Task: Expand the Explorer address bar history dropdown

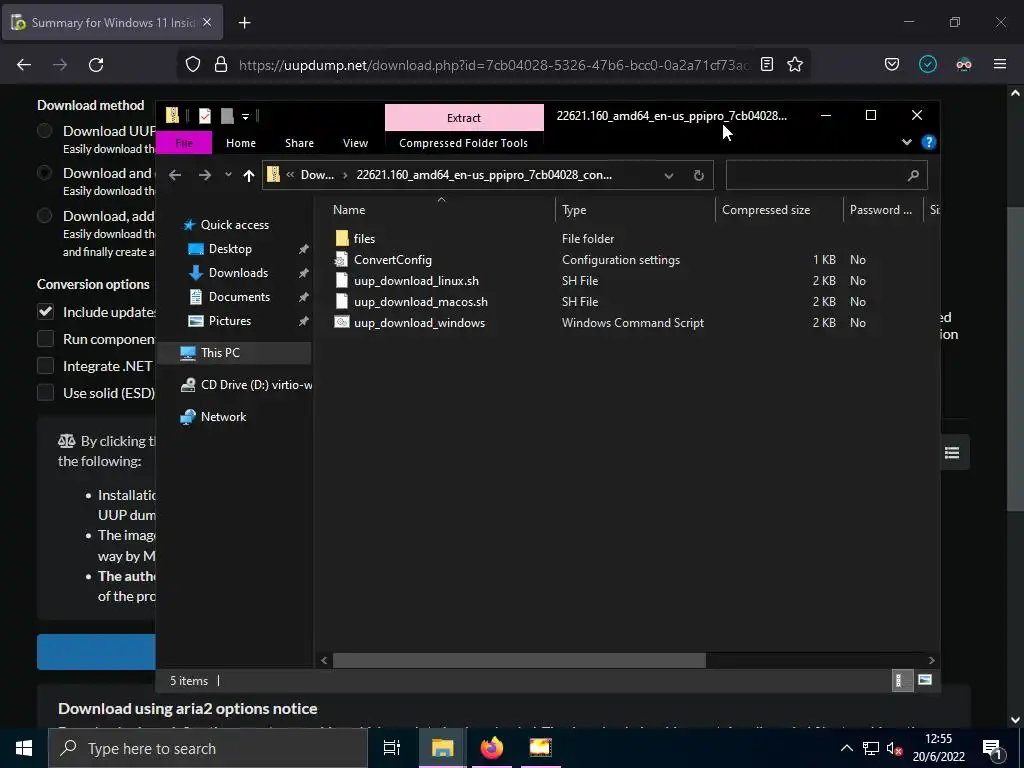Action: pyautogui.click(x=668, y=176)
